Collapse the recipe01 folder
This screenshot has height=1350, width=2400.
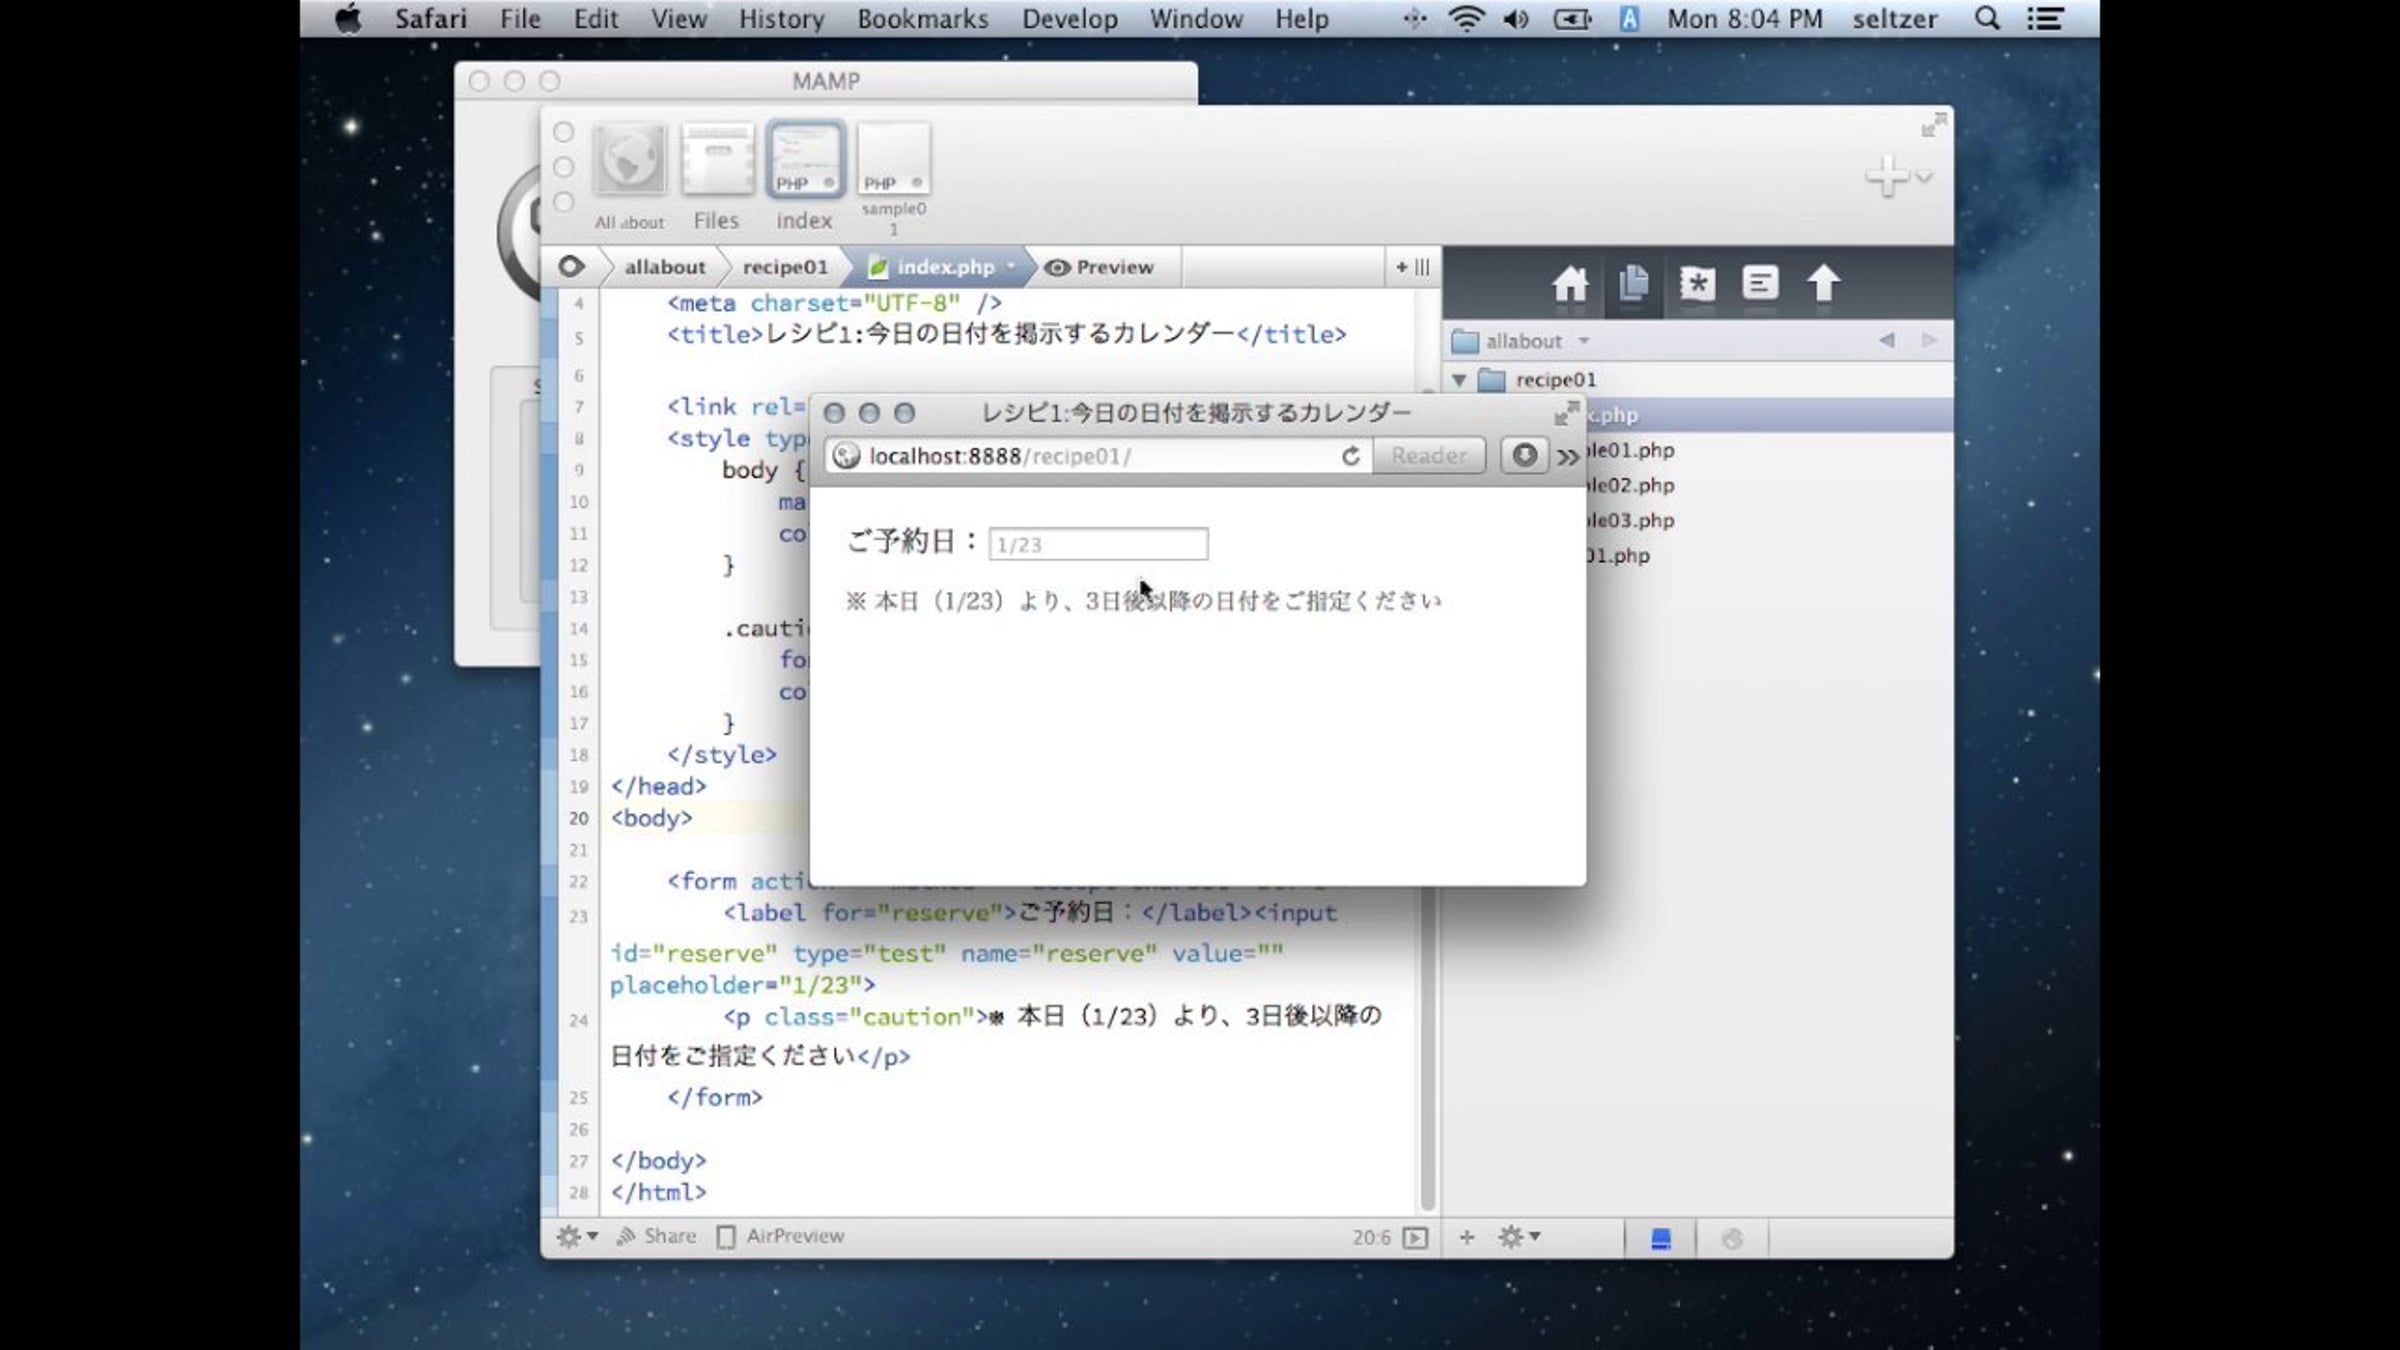point(1459,380)
